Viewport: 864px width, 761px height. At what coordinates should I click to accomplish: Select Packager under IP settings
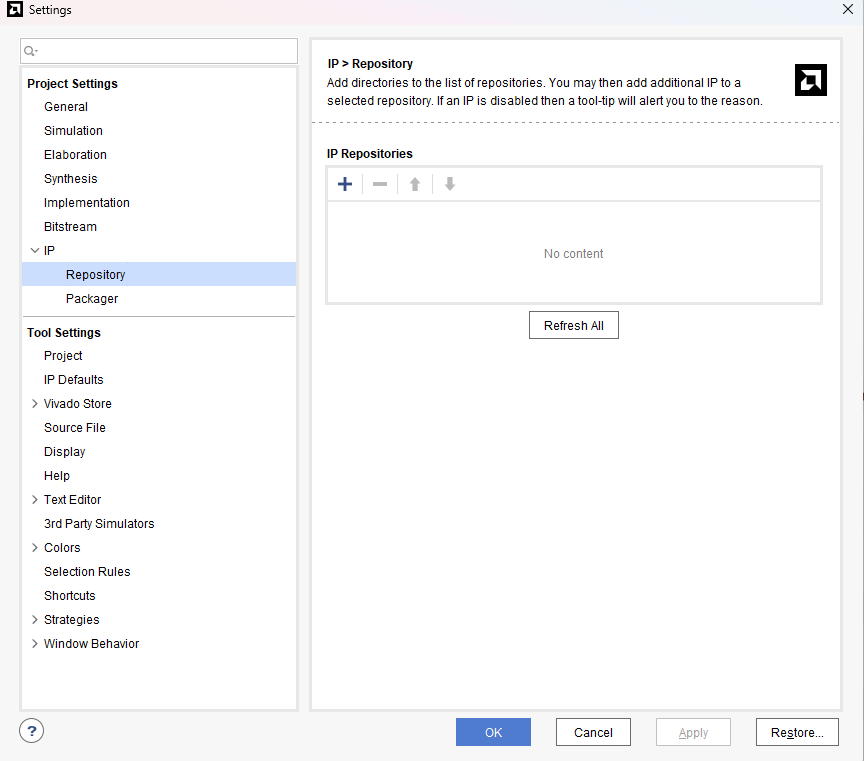tap(91, 299)
